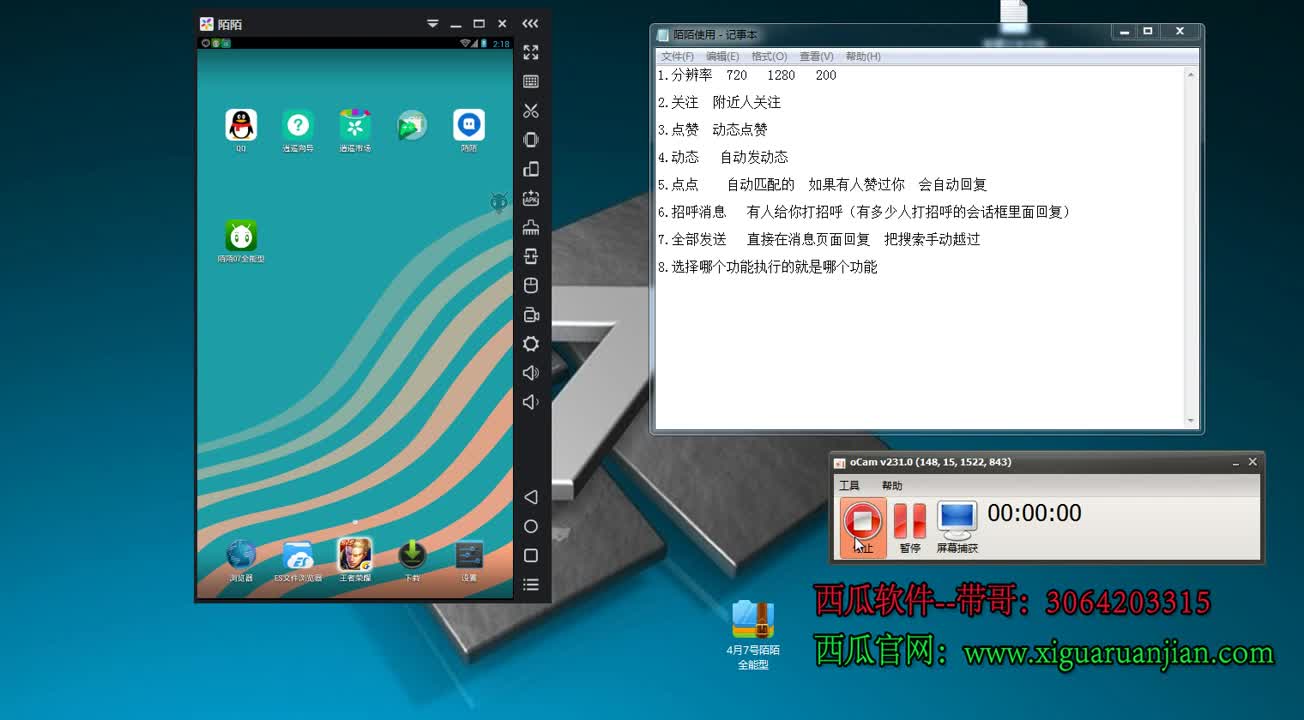Open the emulator keyboard mapping icon
Image resolution: width=1304 pixels, height=720 pixels.
coord(531,81)
